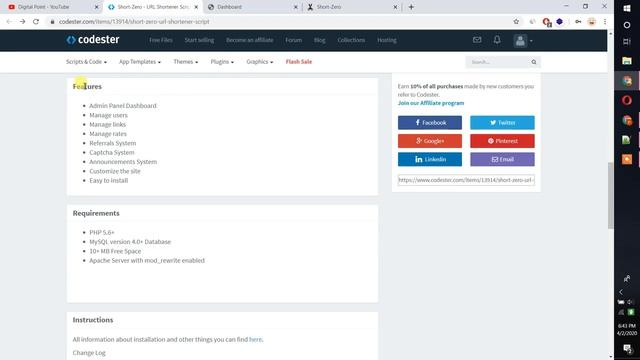Click the key icon in toolbar
Screen dimensions: 640x360
[x=578, y=22]
